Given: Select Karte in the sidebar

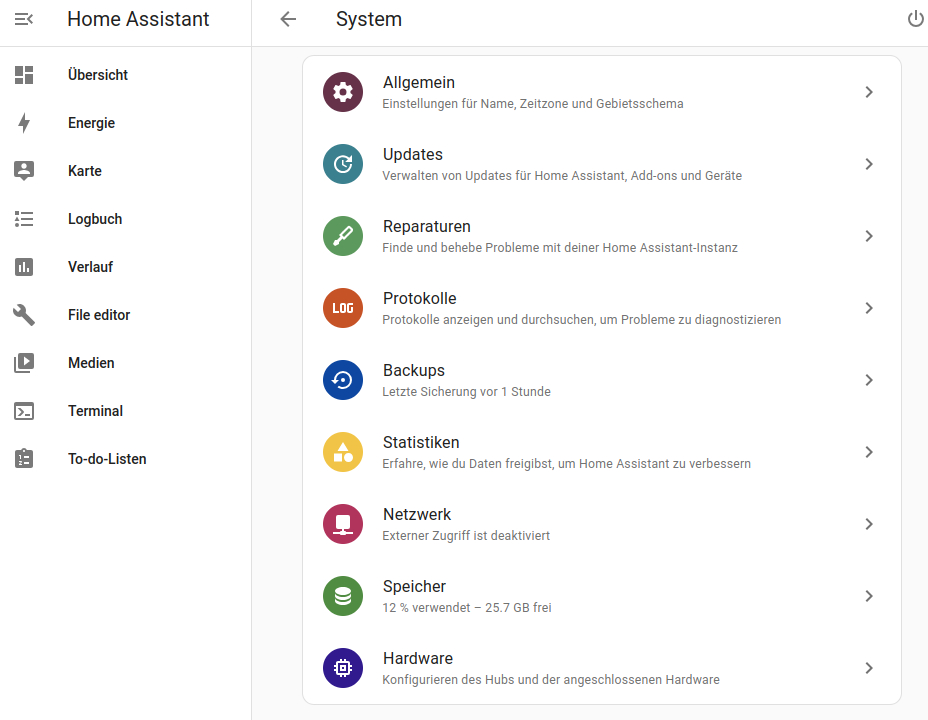Looking at the screenshot, I should 125,171.
